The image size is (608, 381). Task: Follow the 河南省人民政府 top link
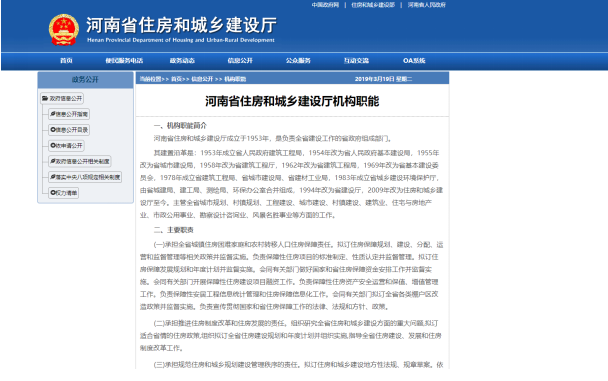coord(427,5)
